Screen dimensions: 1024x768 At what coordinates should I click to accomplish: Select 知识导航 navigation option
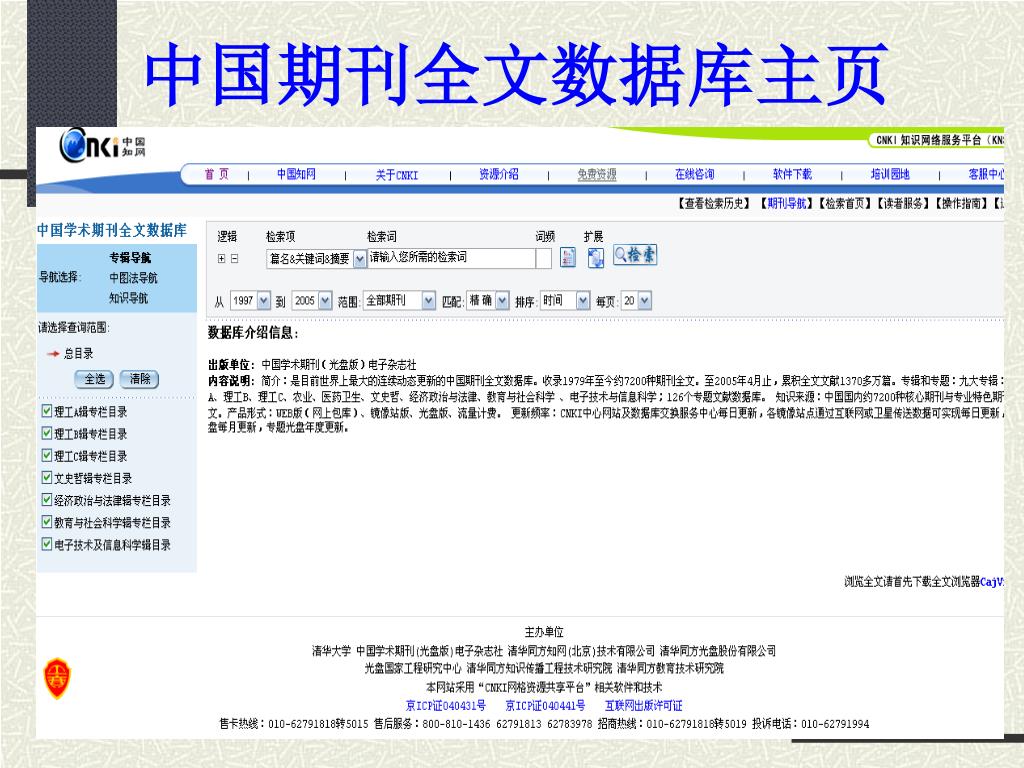(129, 298)
